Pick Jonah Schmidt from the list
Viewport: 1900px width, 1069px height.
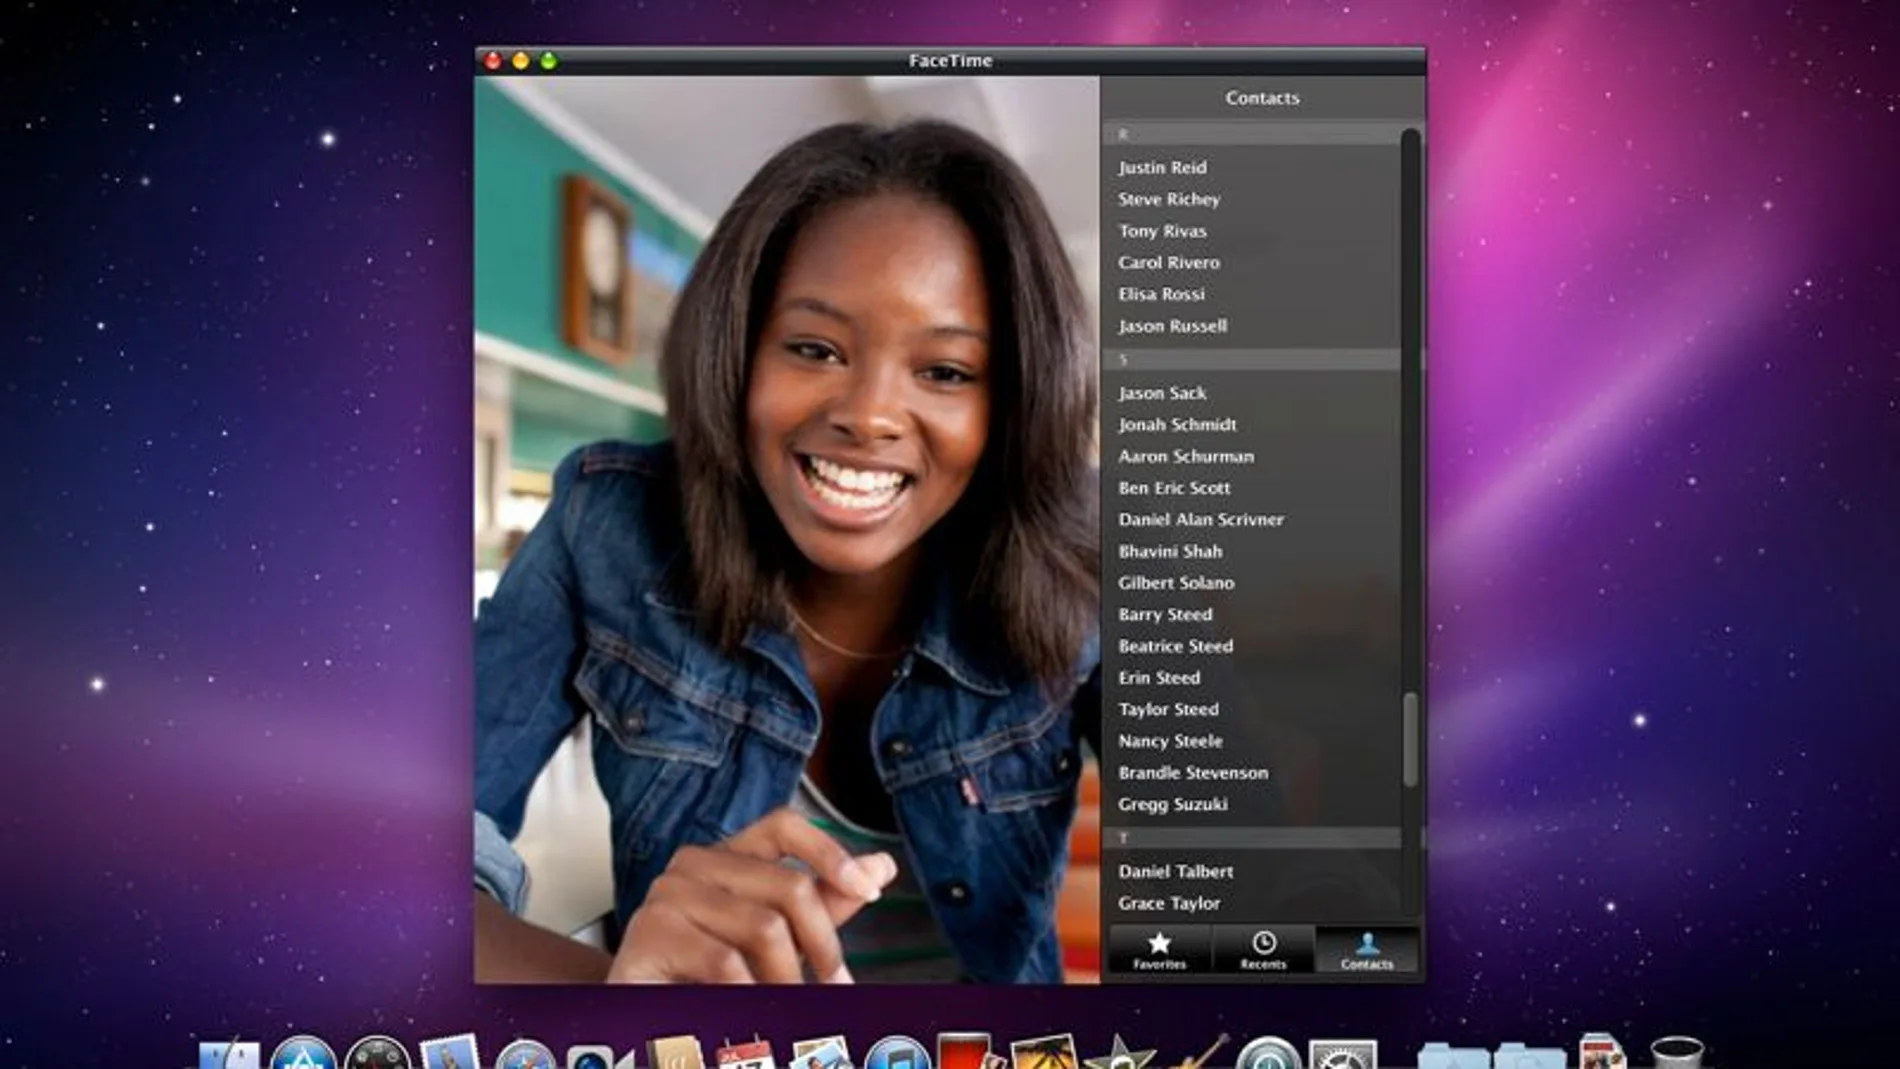(1177, 424)
